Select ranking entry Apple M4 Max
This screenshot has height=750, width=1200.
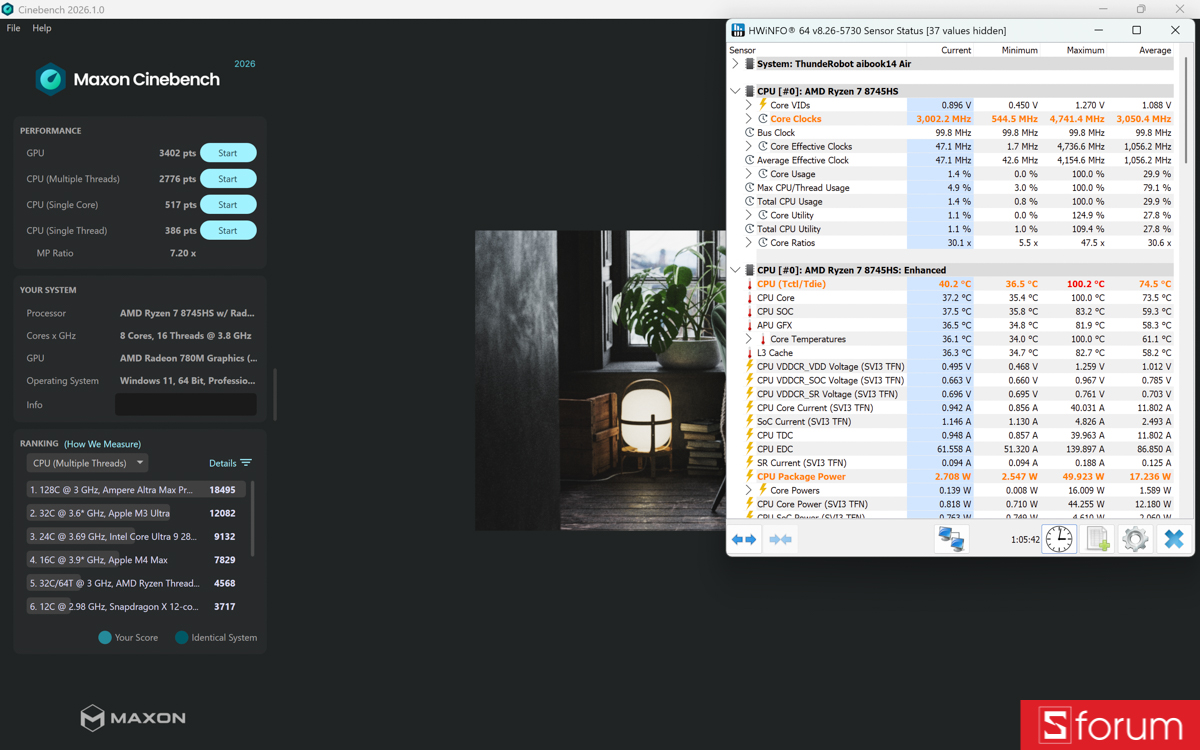pyautogui.click(x=136, y=560)
